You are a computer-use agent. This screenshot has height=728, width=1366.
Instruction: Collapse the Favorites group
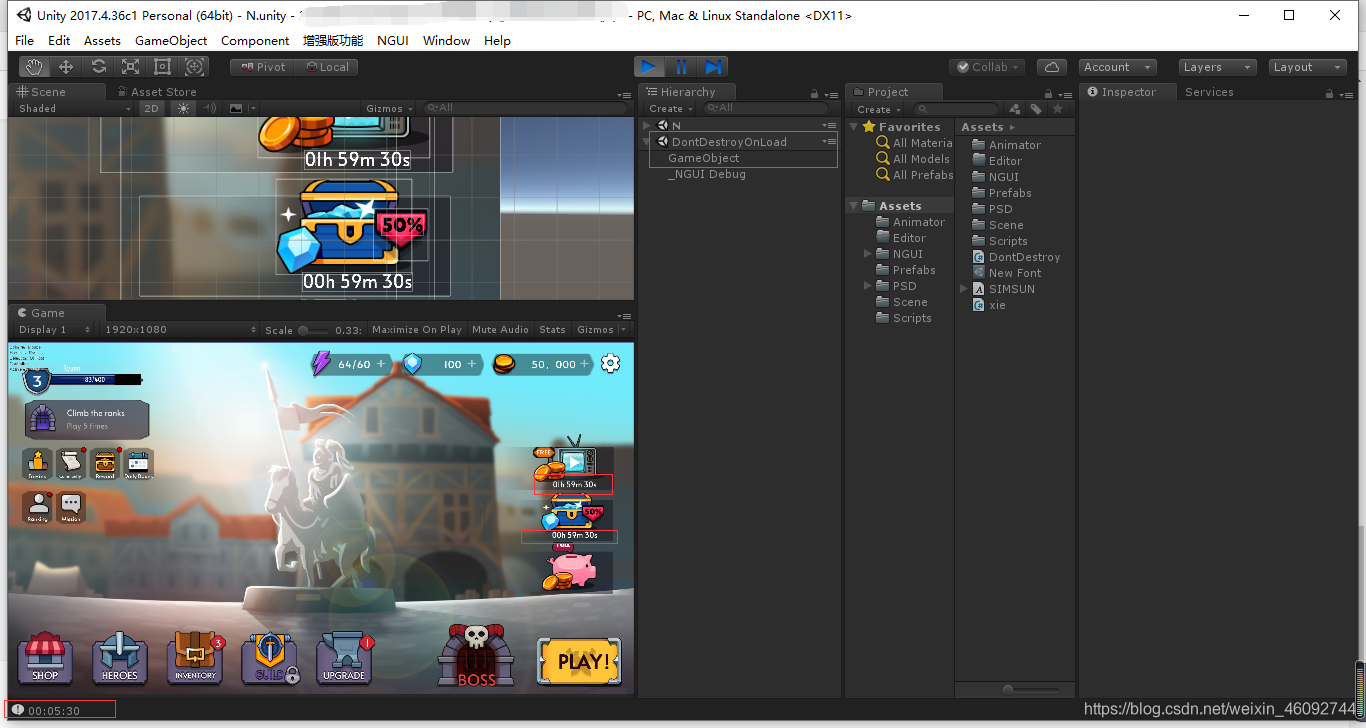(855, 127)
